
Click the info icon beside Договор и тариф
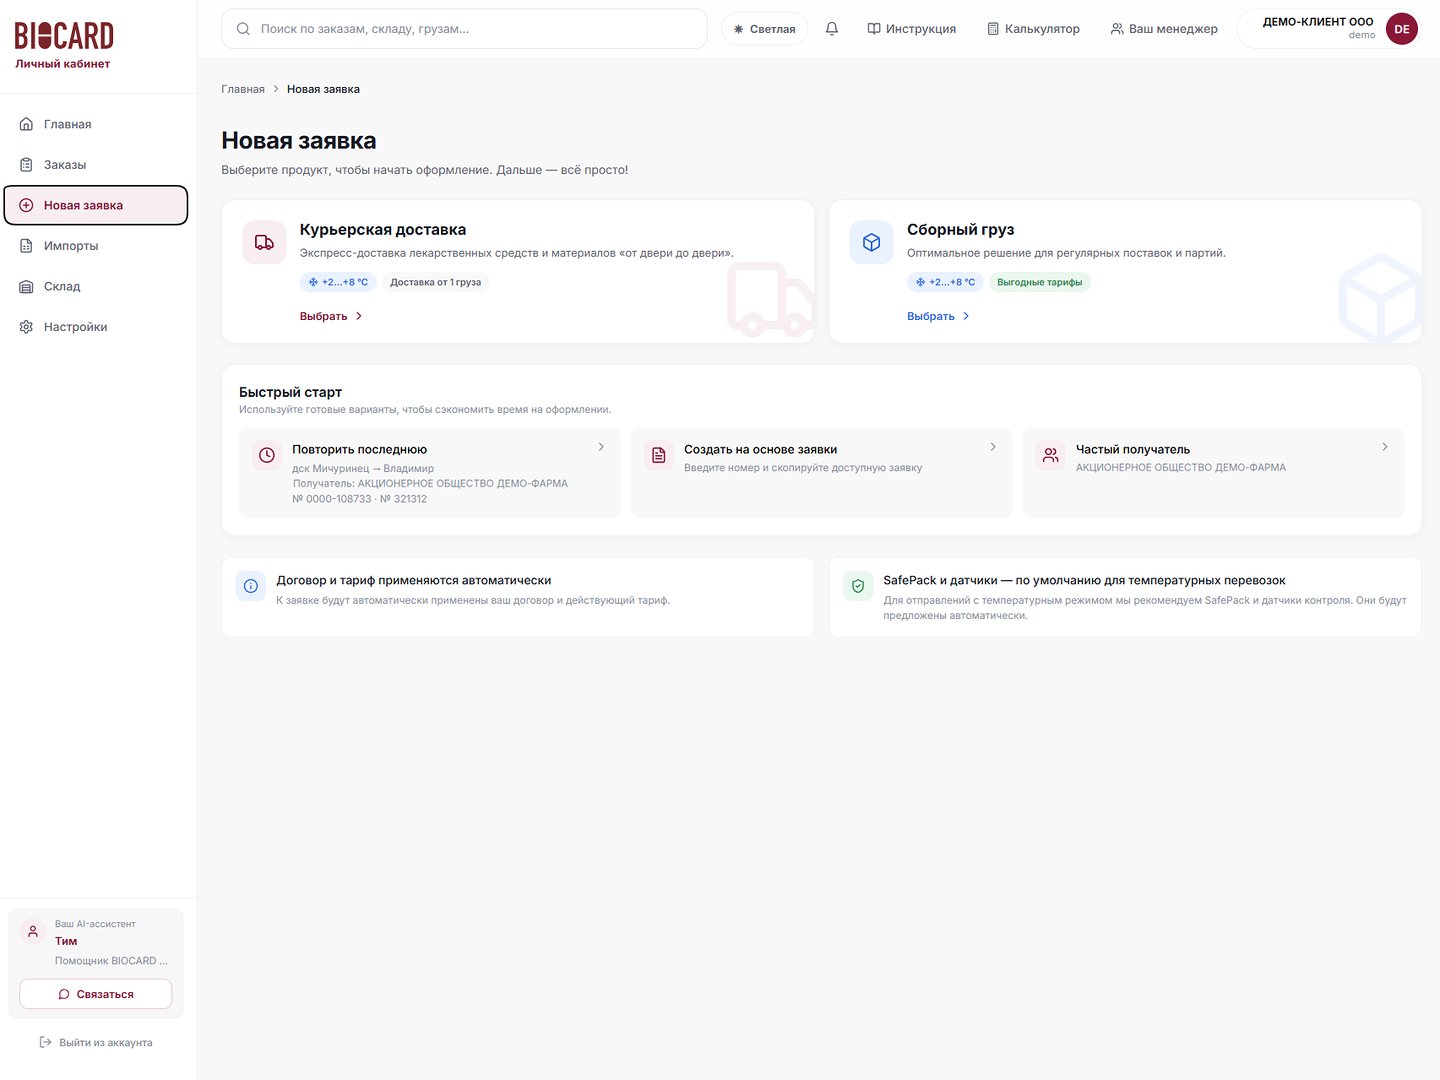pos(251,586)
